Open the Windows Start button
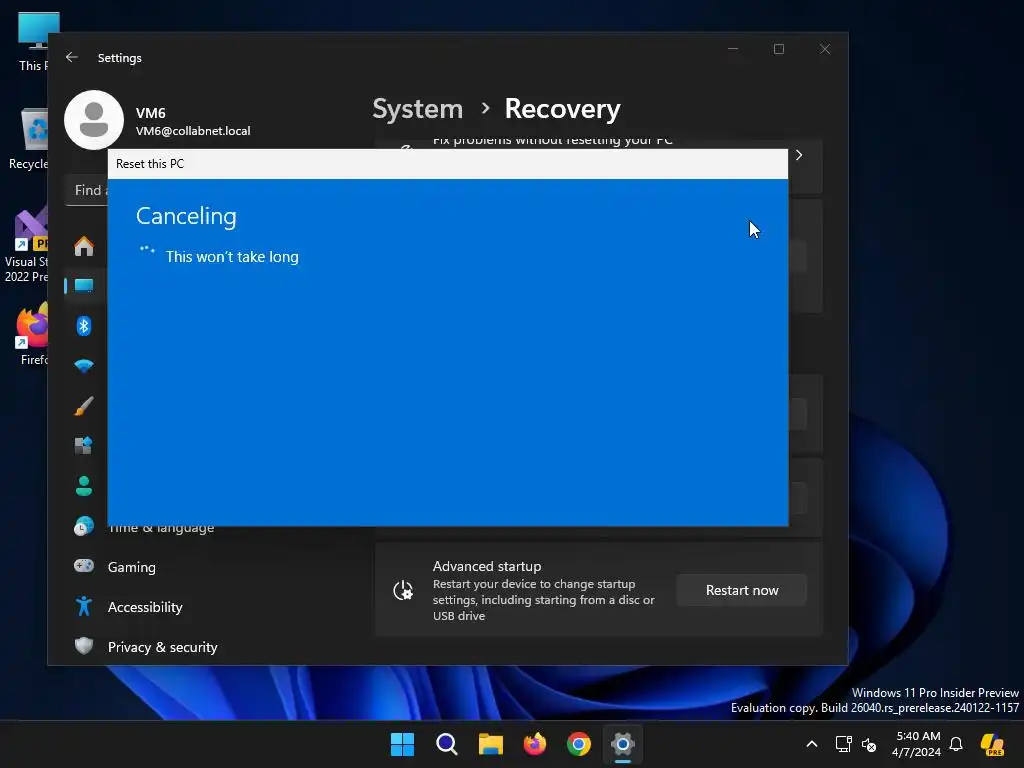 coord(402,744)
